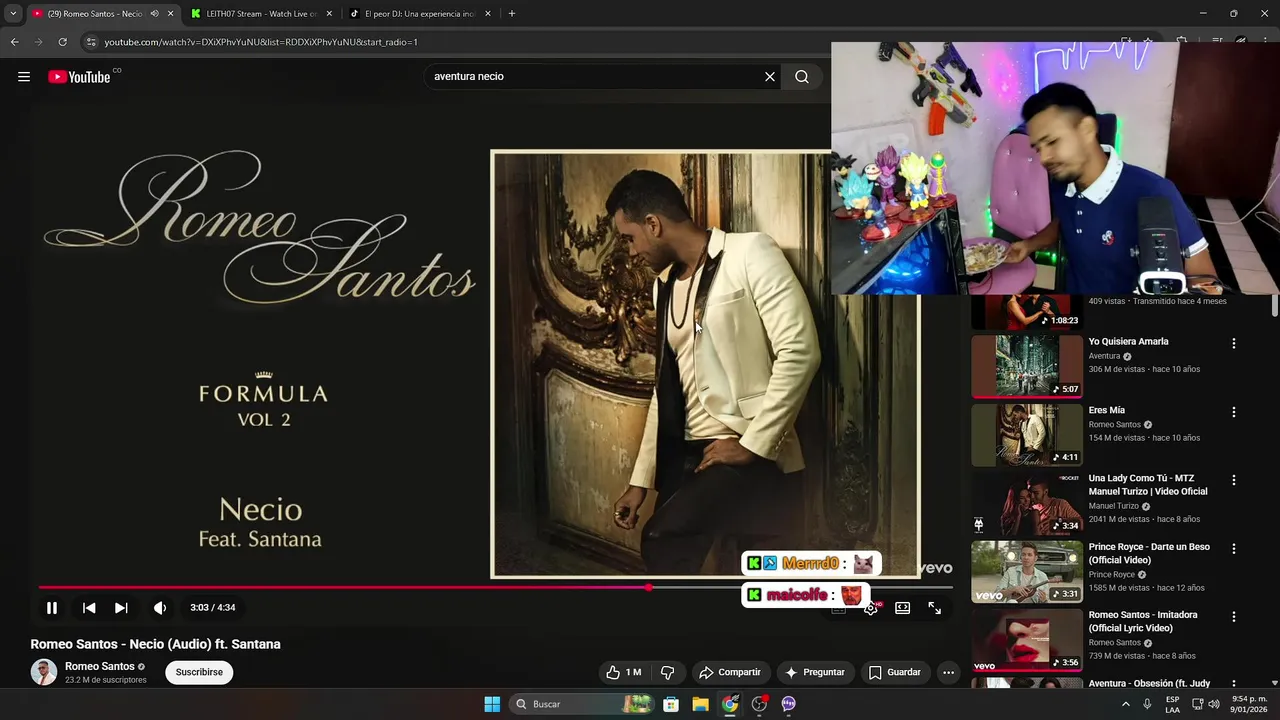Save video using Guardar button
1280x720 pixels.
894,672
